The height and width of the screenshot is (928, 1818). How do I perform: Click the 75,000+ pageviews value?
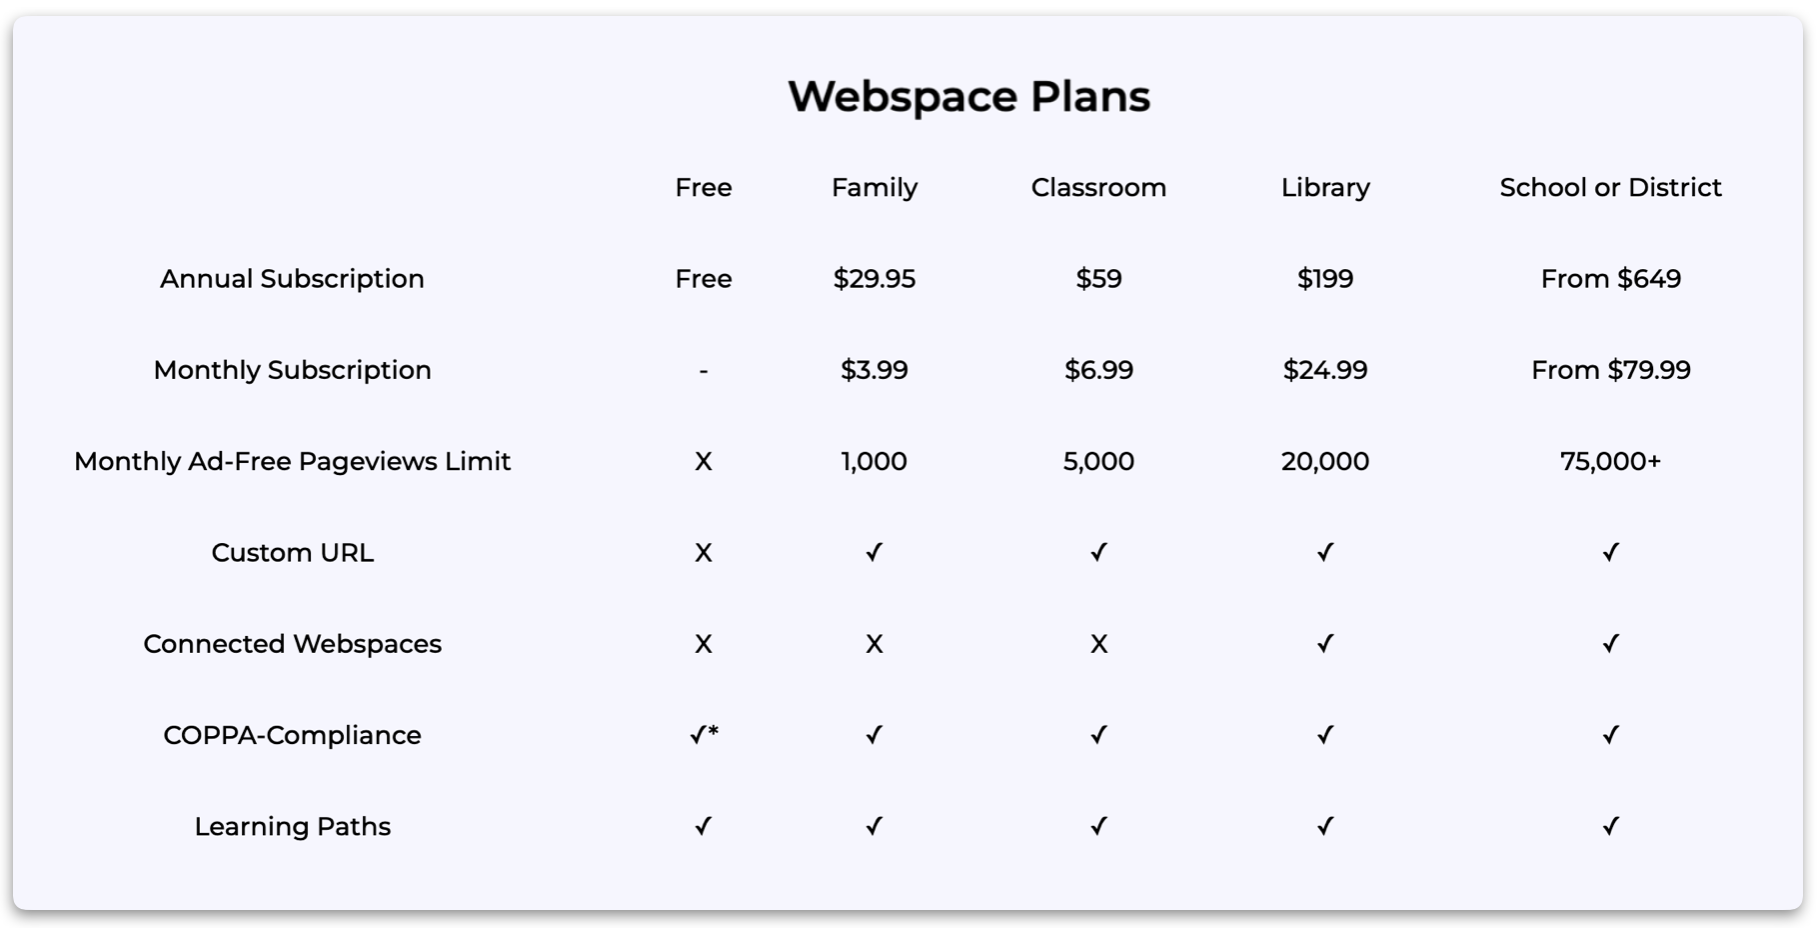(1610, 461)
